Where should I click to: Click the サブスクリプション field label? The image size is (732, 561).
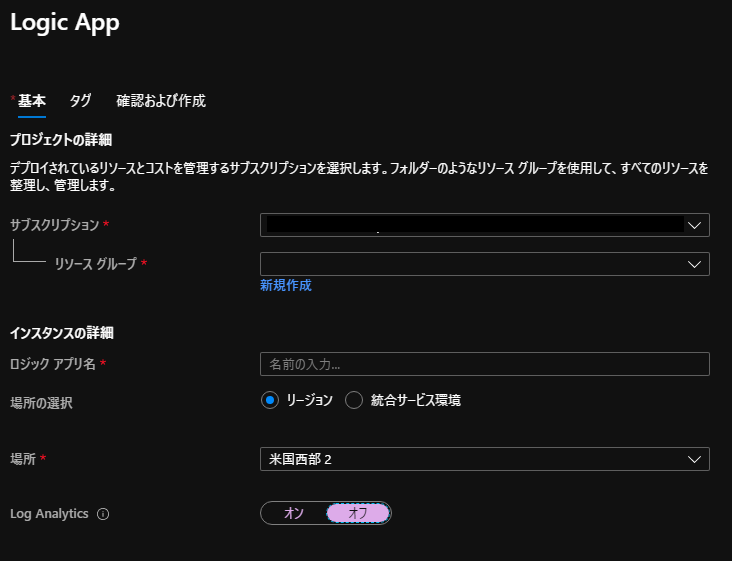[55, 225]
